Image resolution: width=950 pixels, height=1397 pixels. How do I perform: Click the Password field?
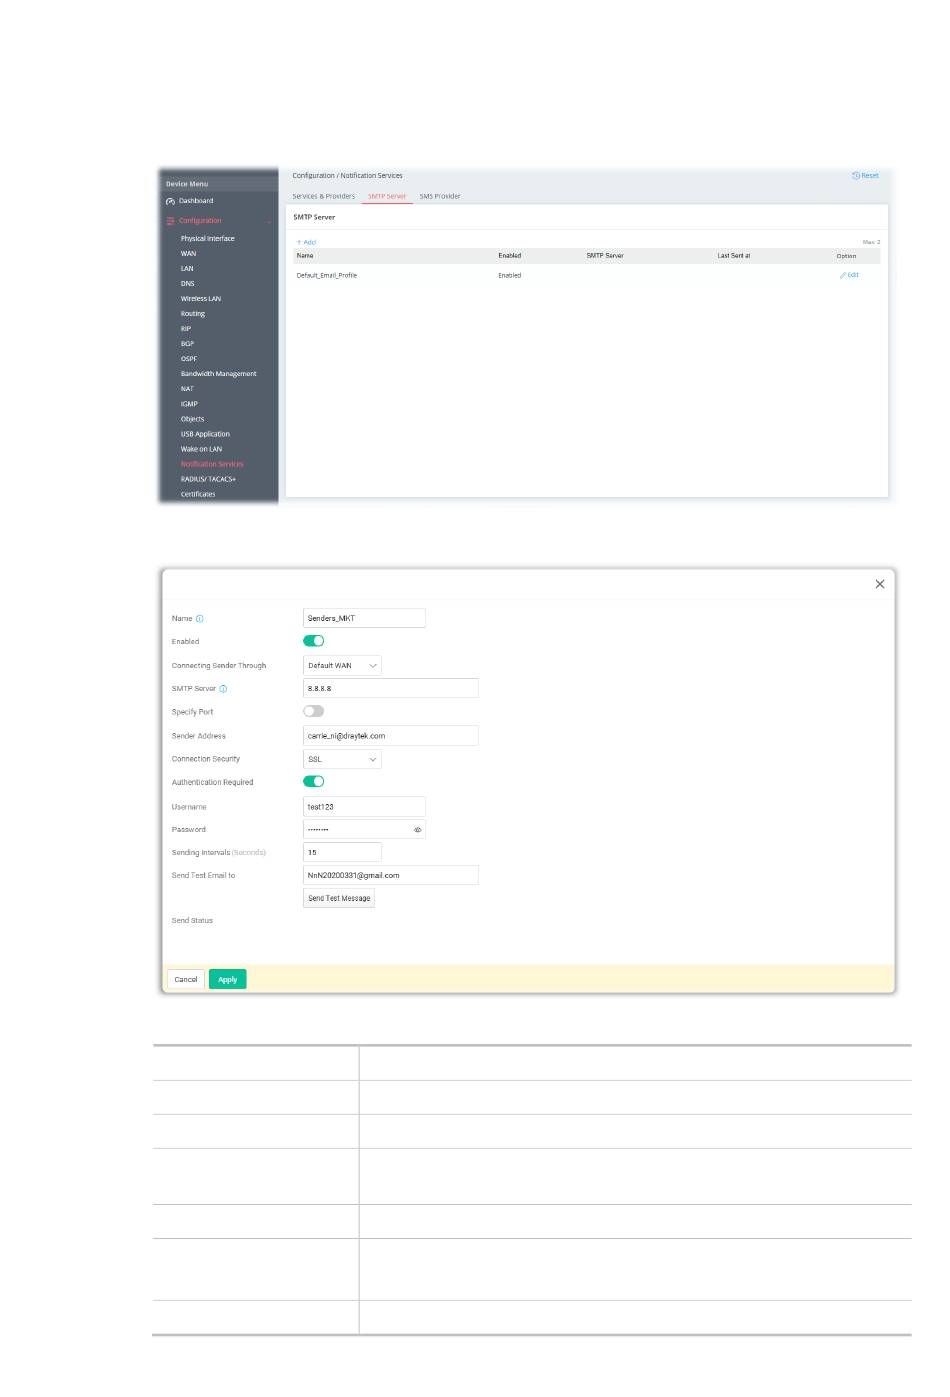(x=364, y=830)
